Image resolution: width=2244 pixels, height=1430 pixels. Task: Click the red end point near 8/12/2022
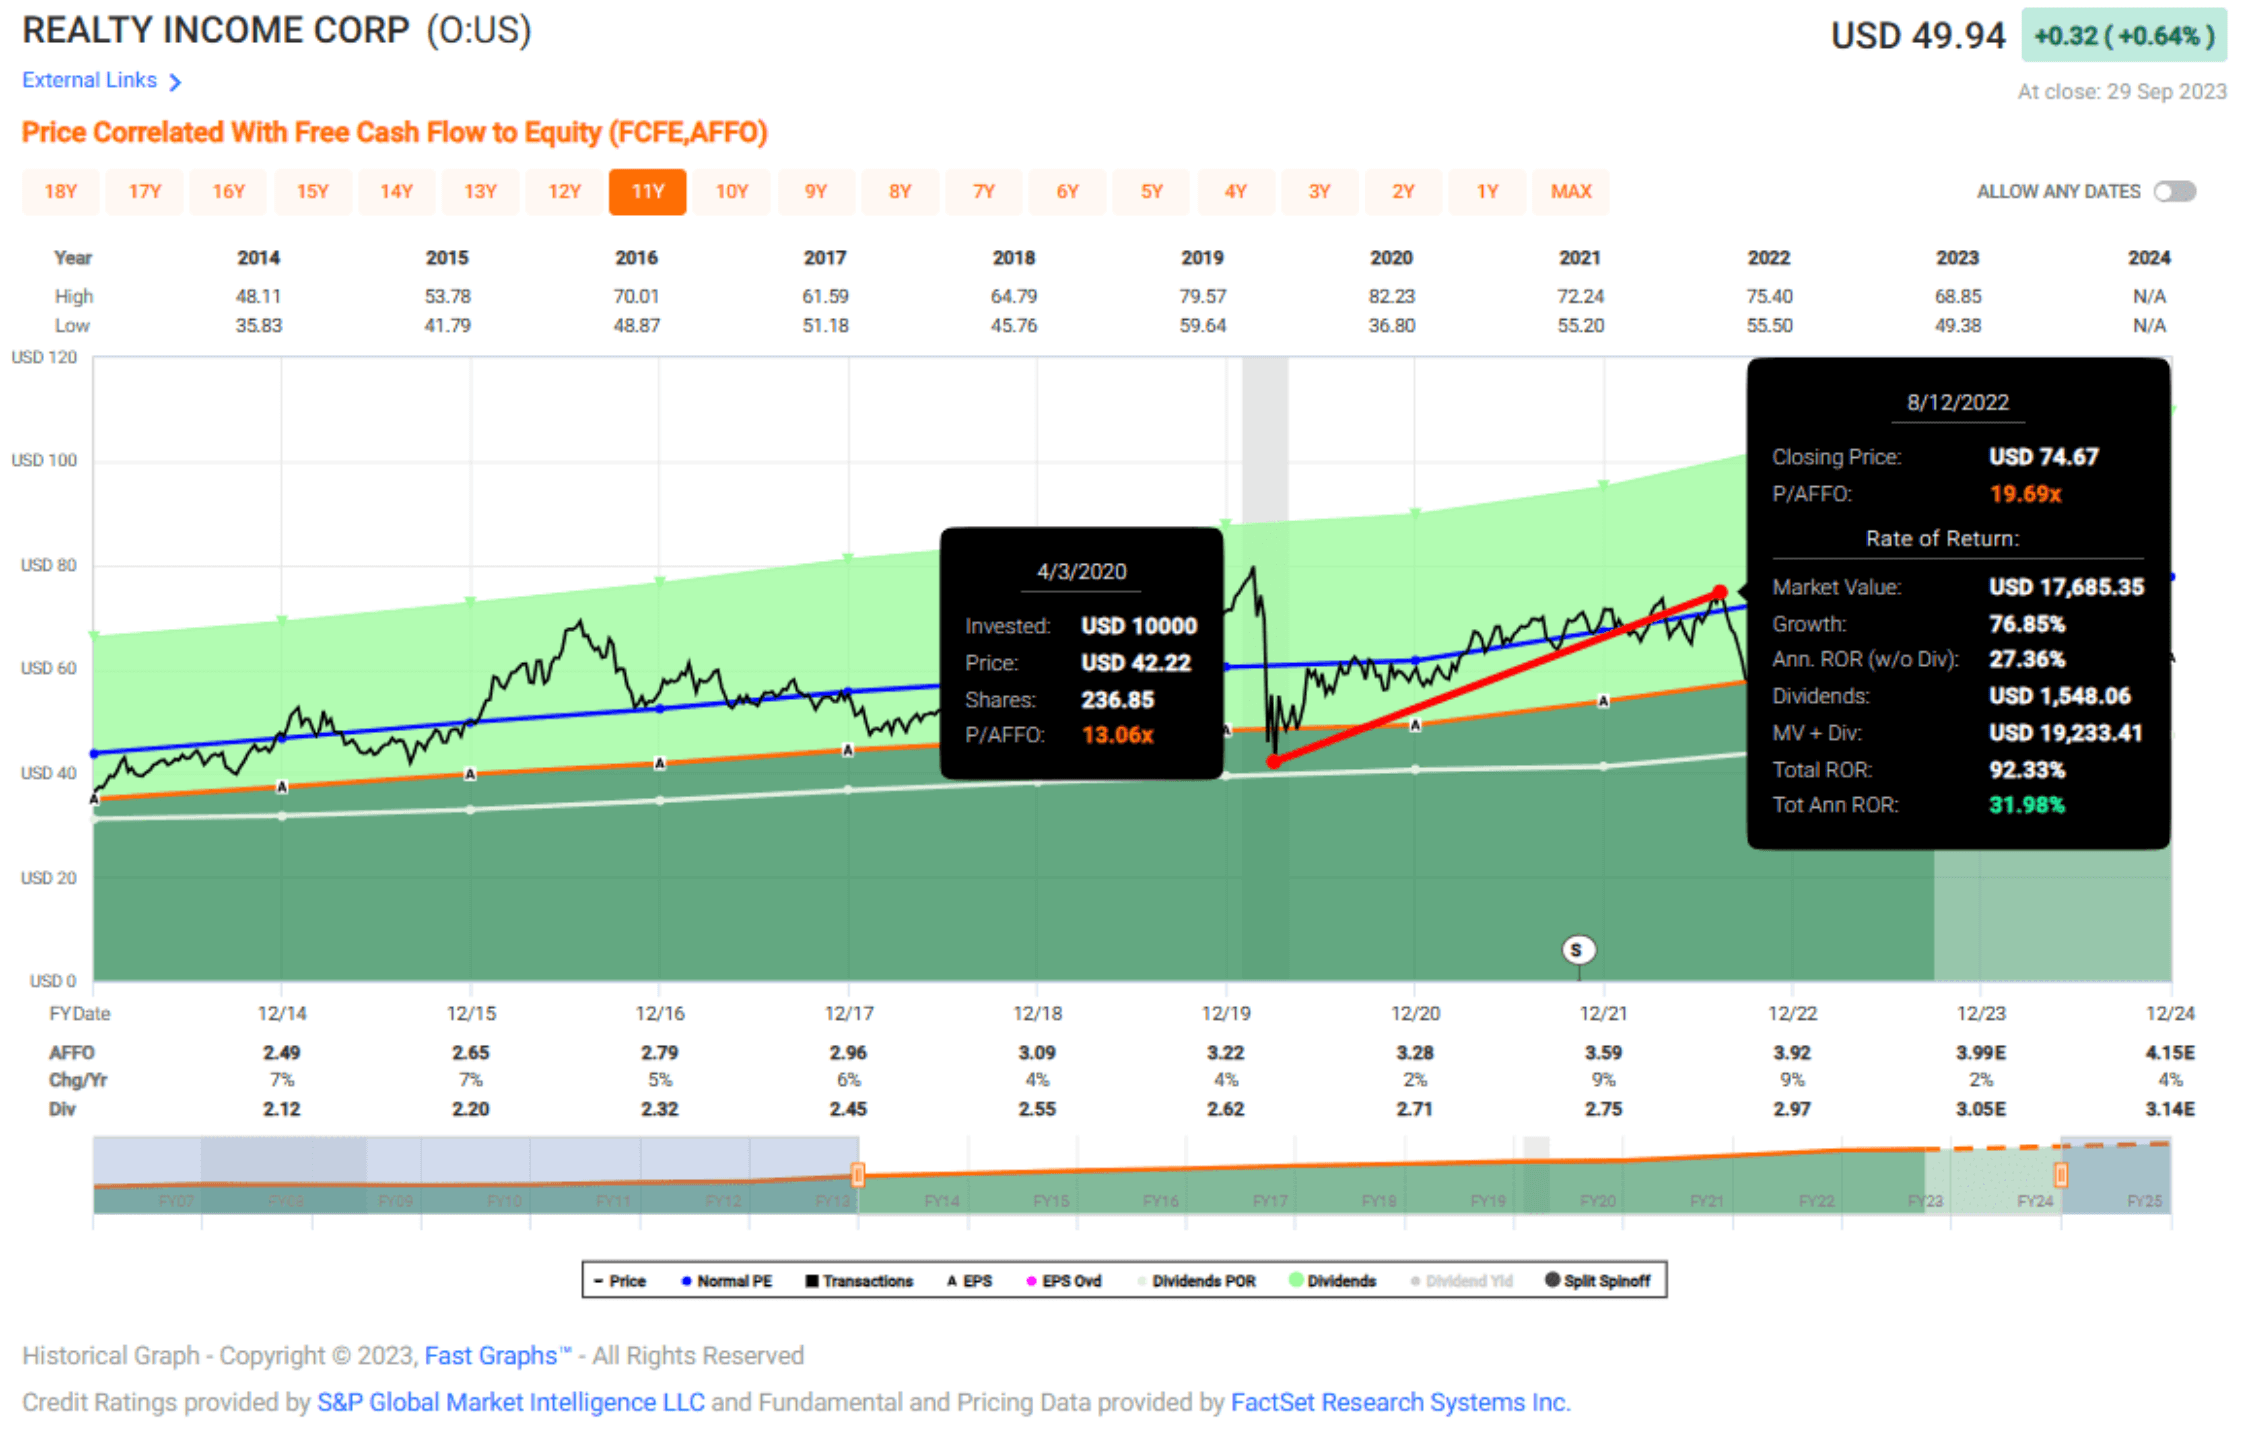point(1719,592)
